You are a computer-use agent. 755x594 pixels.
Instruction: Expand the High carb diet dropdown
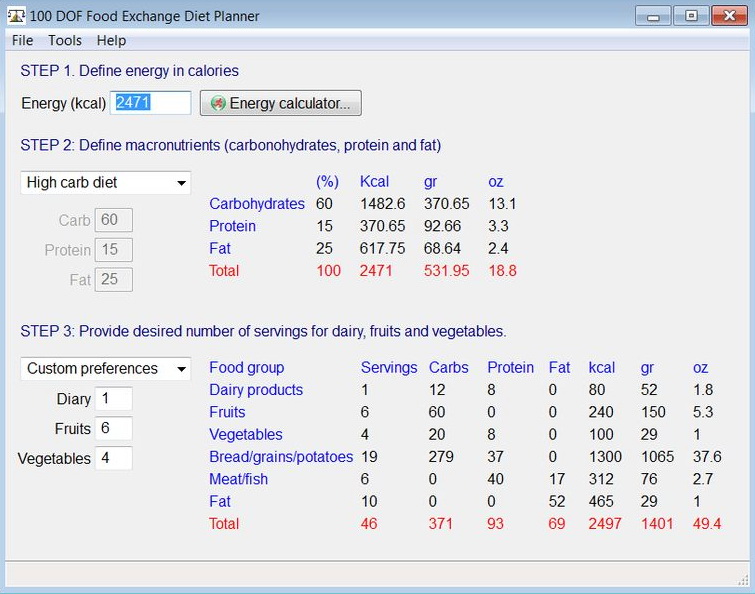click(x=181, y=183)
